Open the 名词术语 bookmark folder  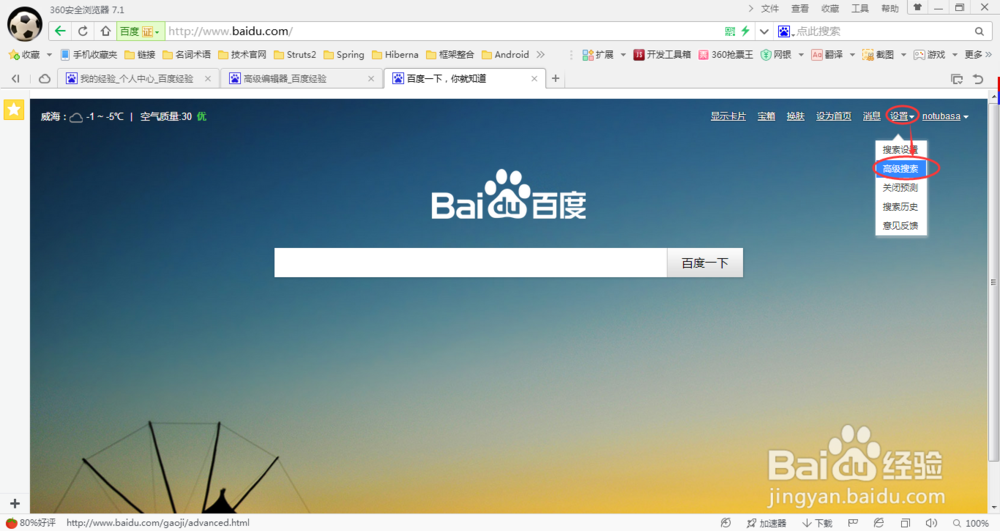[186, 55]
